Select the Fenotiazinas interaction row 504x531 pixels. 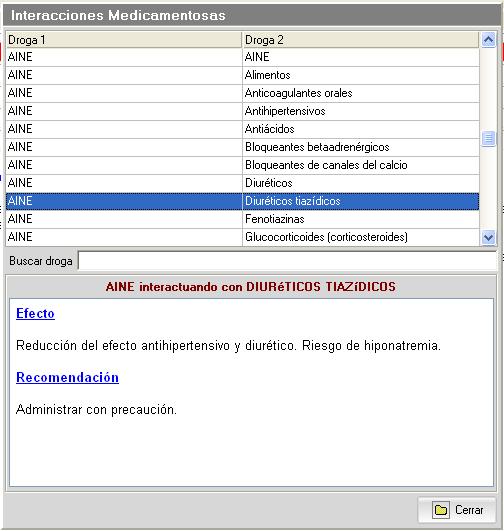(243, 219)
